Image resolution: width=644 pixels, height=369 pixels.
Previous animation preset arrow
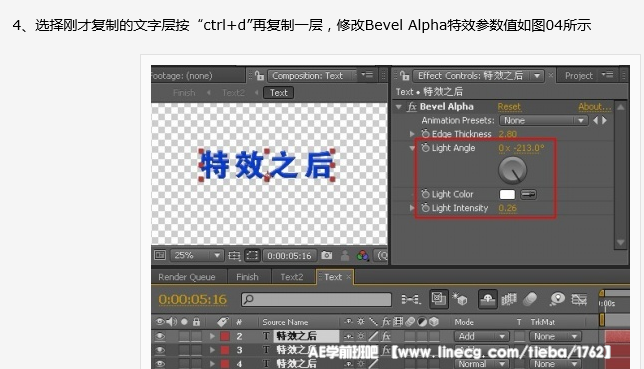tap(596, 120)
